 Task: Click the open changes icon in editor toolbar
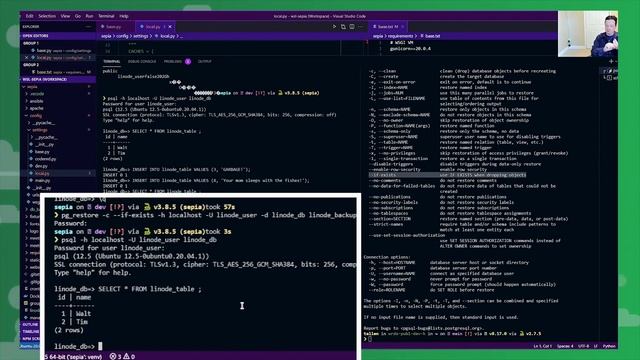click(343, 27)
